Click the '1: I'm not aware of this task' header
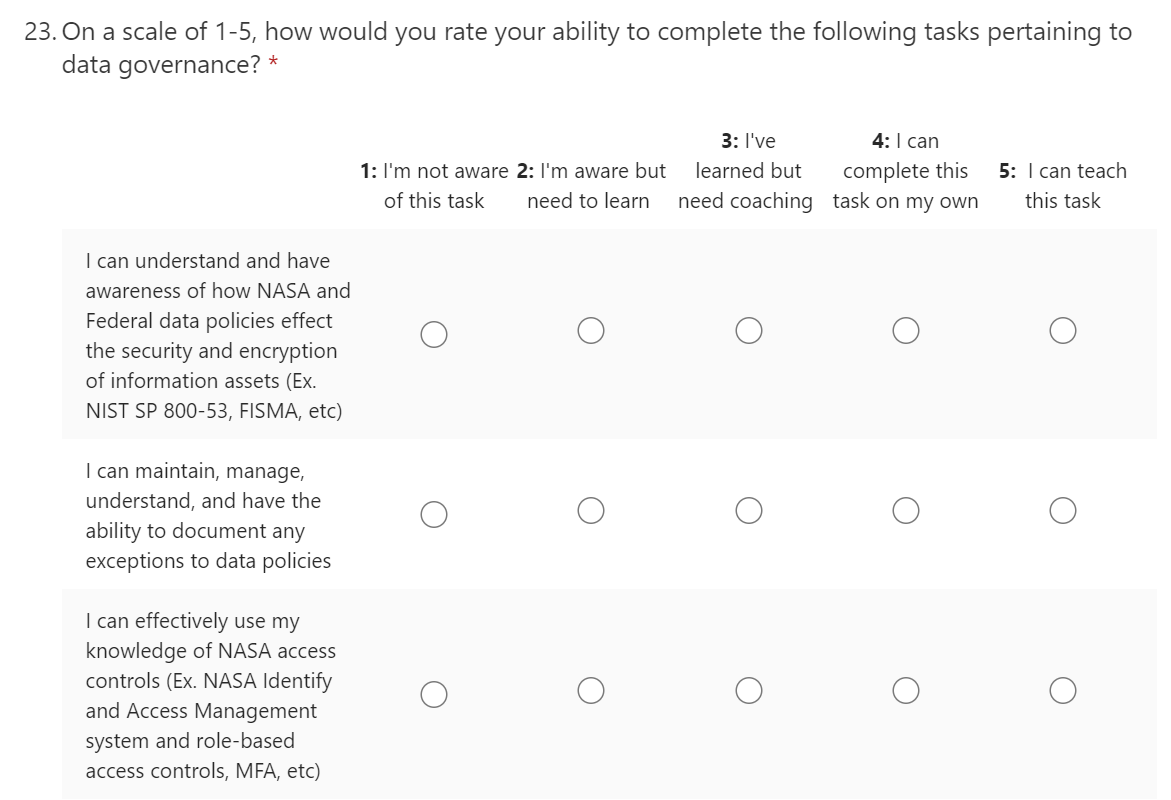 [434, 186]
